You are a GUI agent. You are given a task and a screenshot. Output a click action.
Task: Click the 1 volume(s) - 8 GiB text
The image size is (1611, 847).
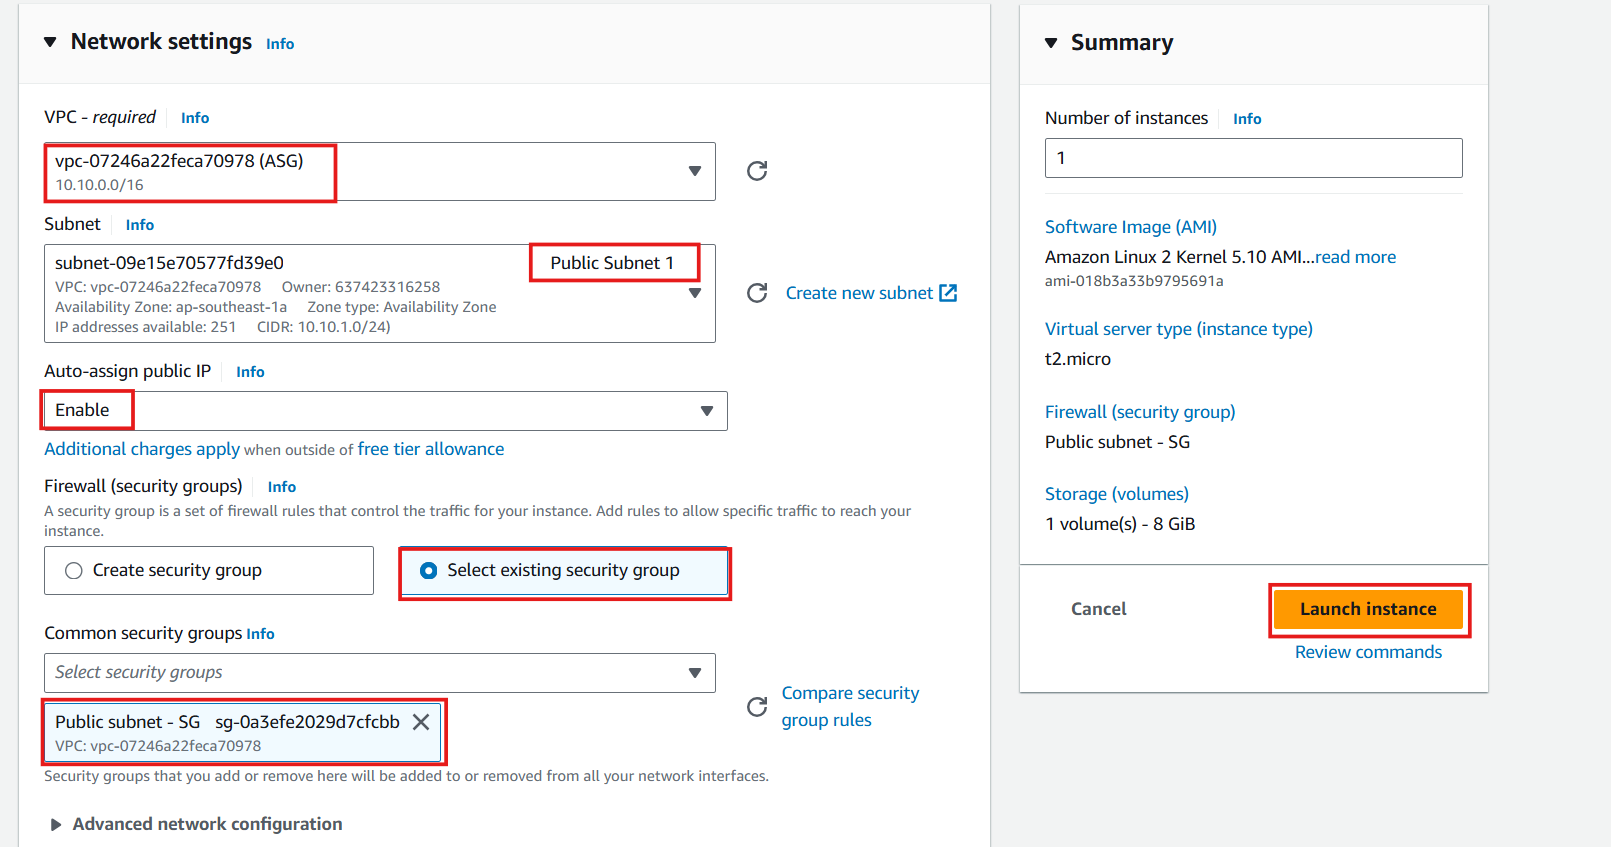click(x=1120, y=524)
